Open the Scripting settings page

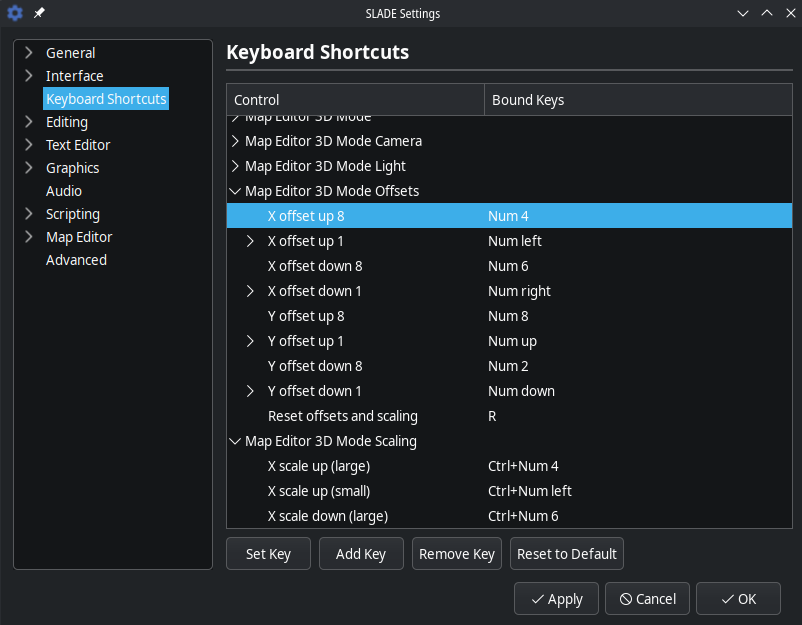tap(73, 214)
